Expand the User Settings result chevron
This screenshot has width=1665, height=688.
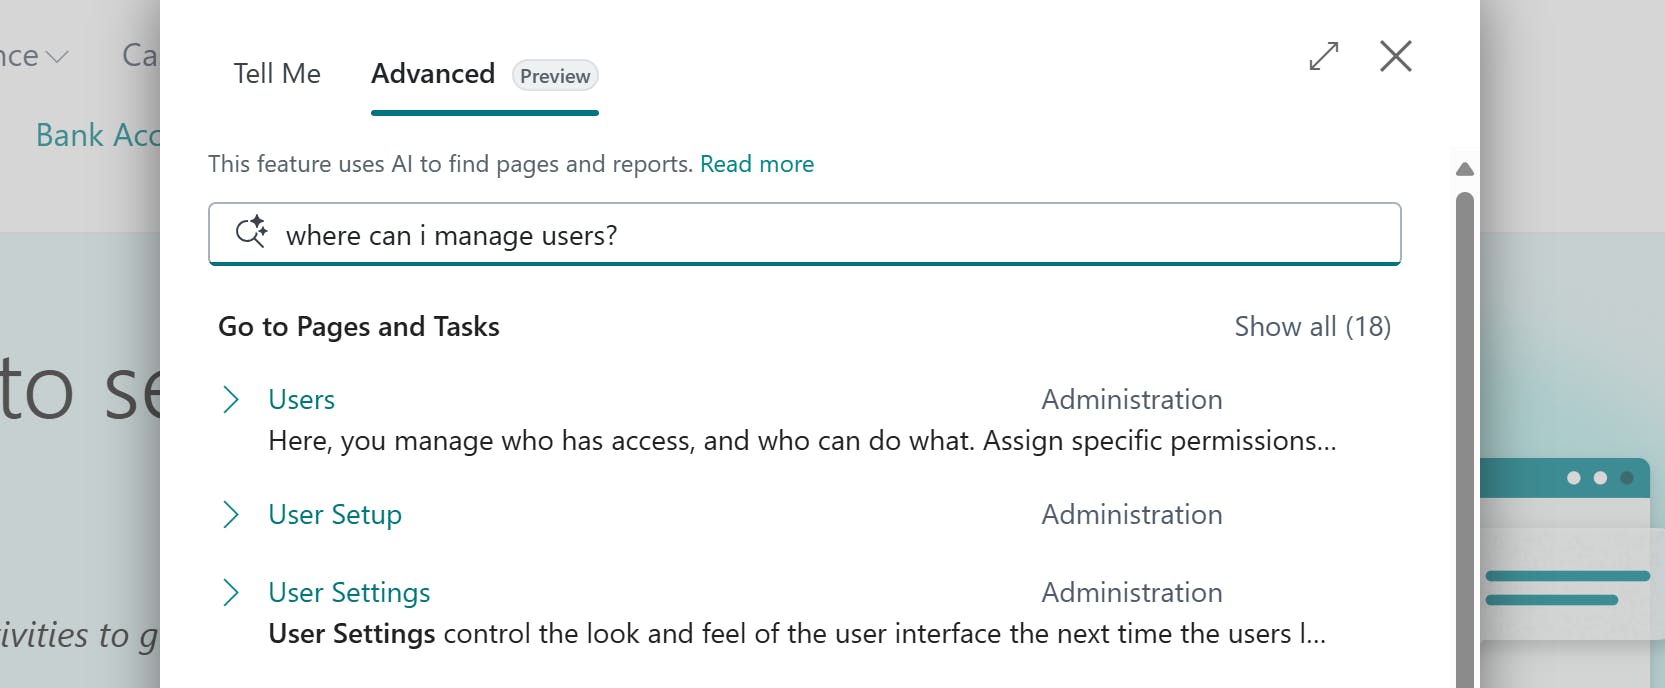tap(231, 593)
